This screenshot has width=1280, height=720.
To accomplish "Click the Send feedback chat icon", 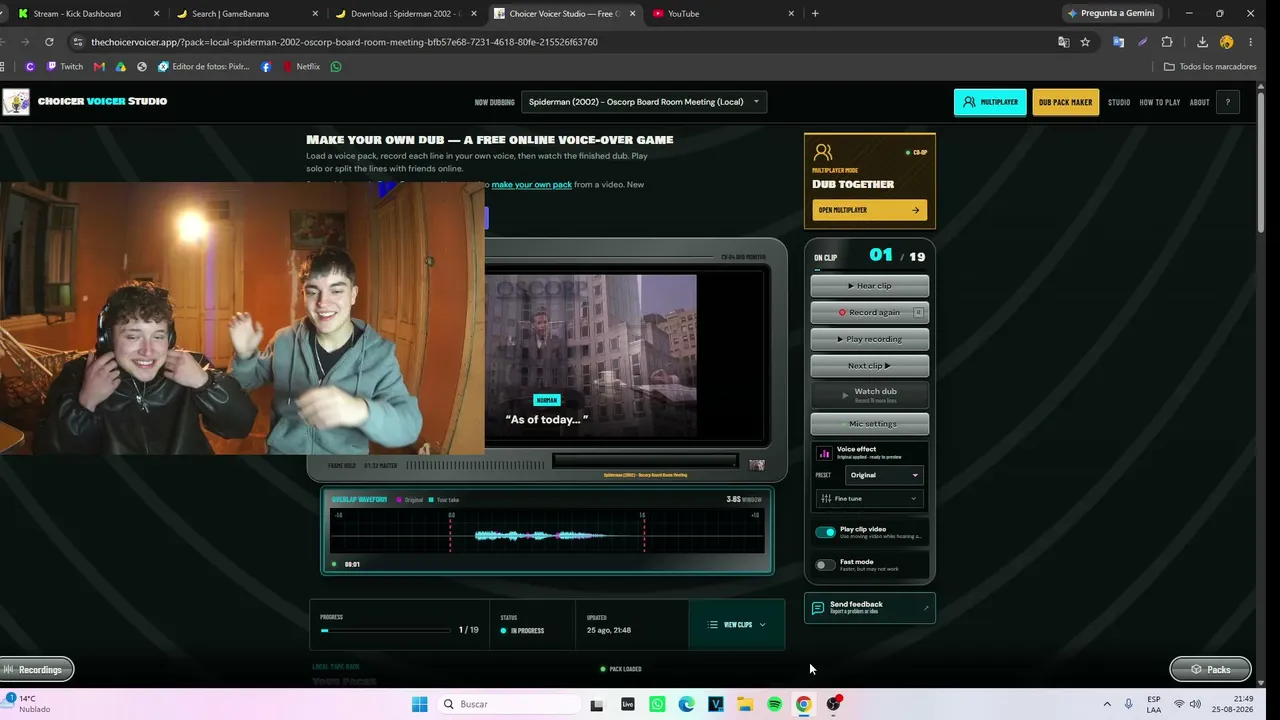I will [818, 608].
